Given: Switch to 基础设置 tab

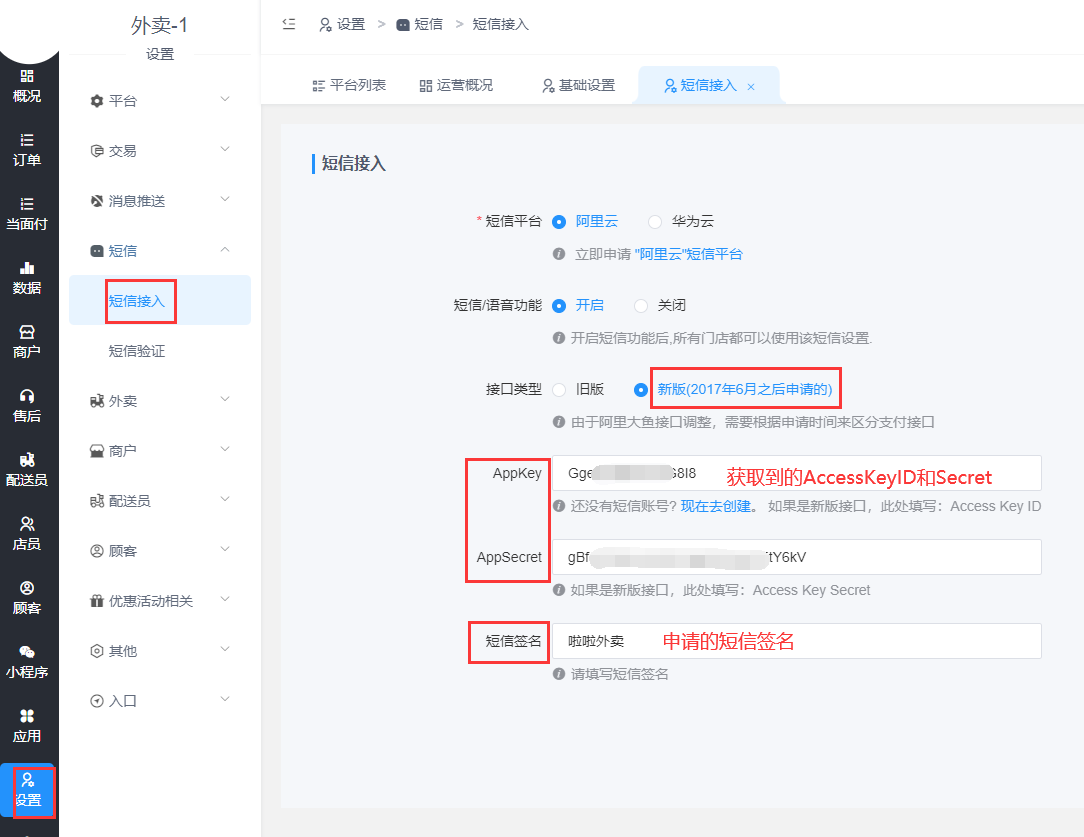Looking at the screenshot, I should (579, 86).
